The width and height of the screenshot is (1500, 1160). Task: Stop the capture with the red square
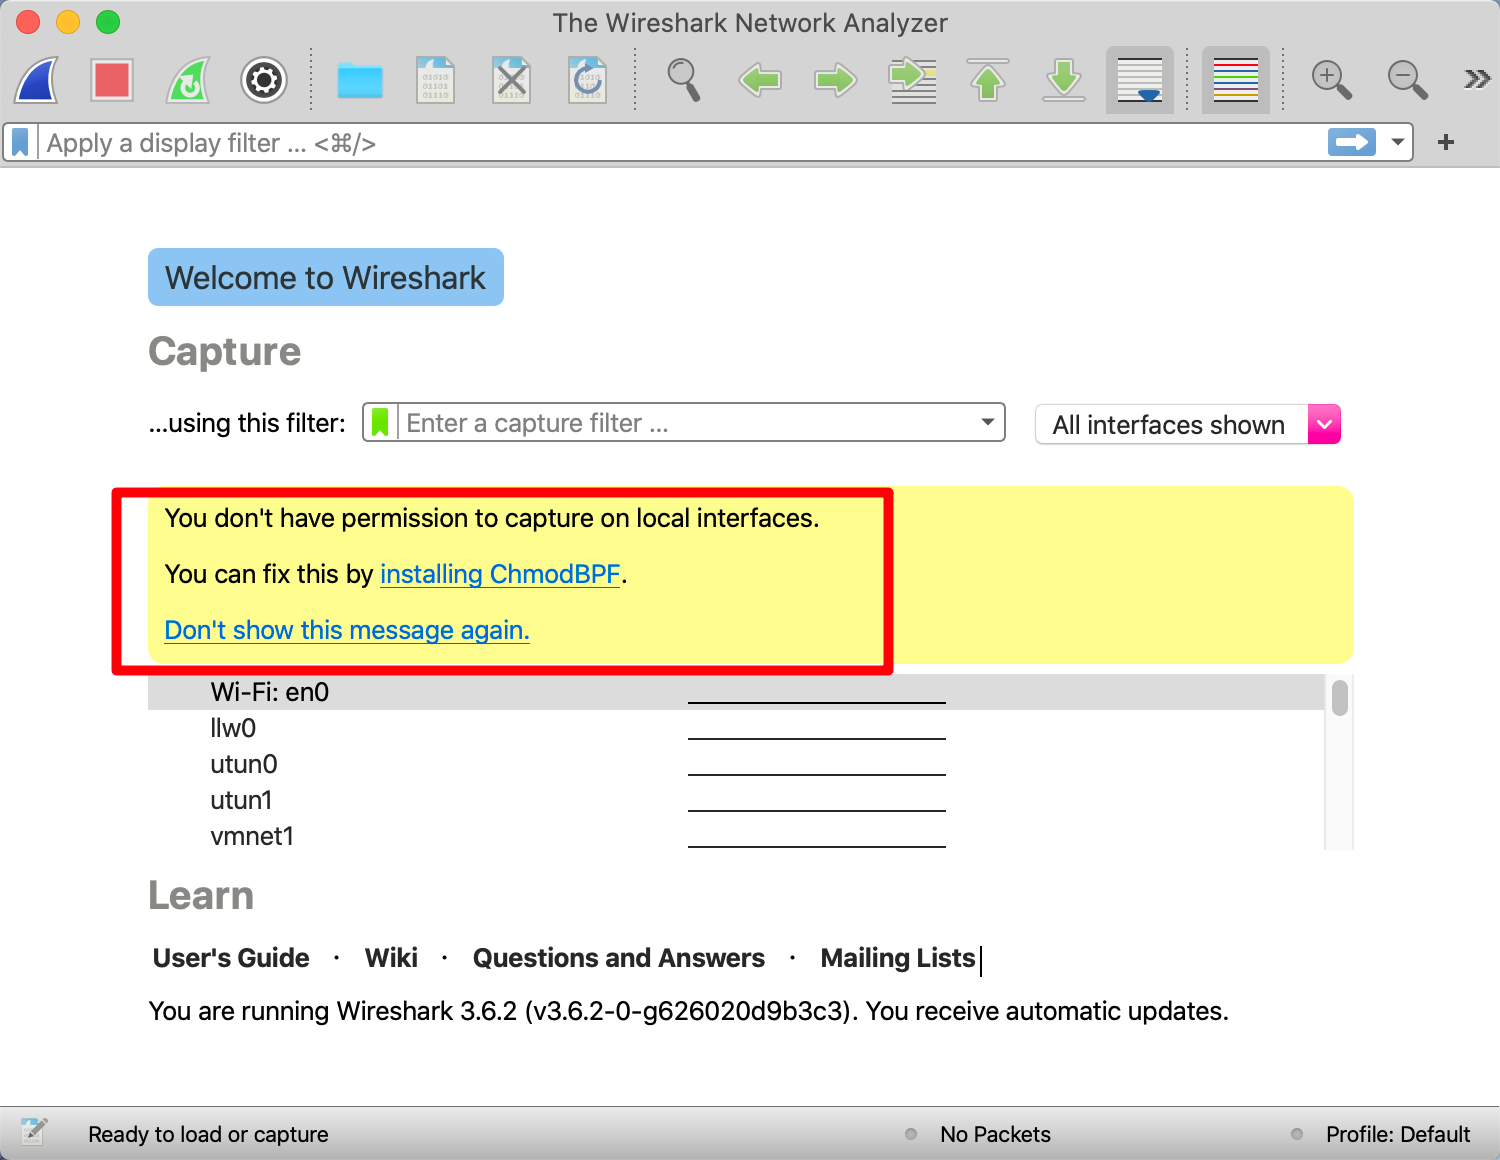click(112, 79)
